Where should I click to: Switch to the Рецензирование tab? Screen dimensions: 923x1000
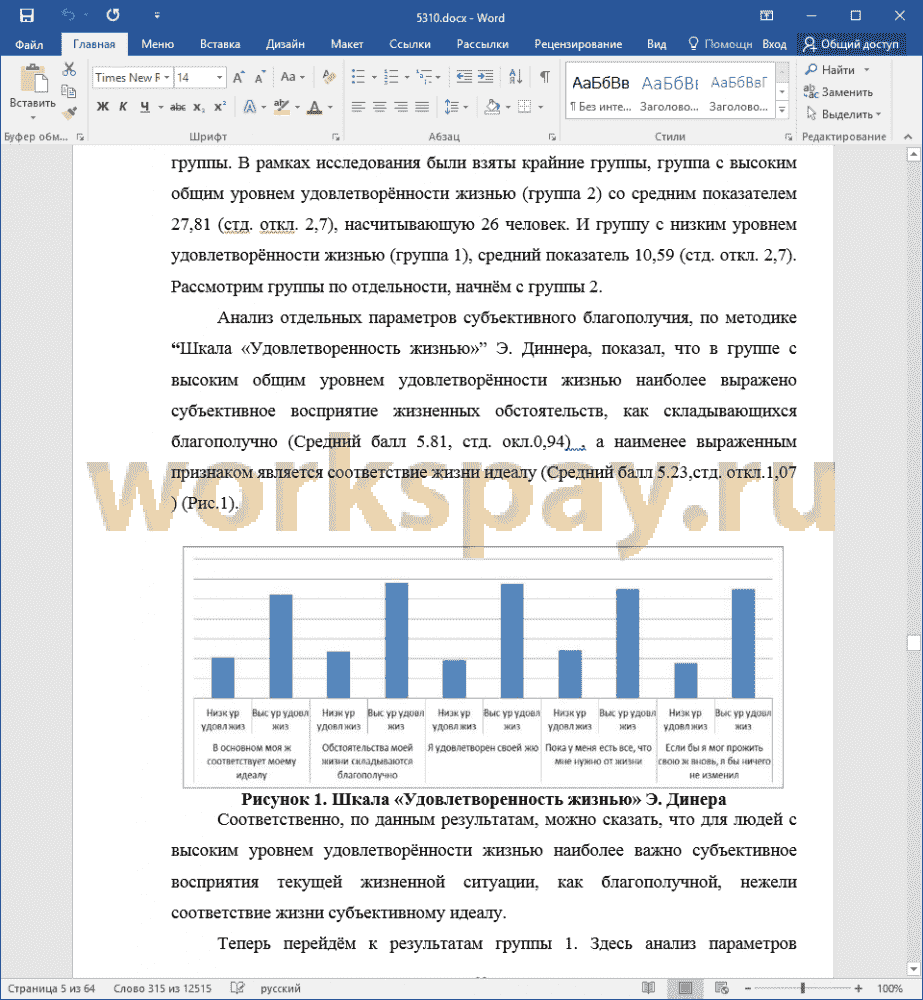578,44
